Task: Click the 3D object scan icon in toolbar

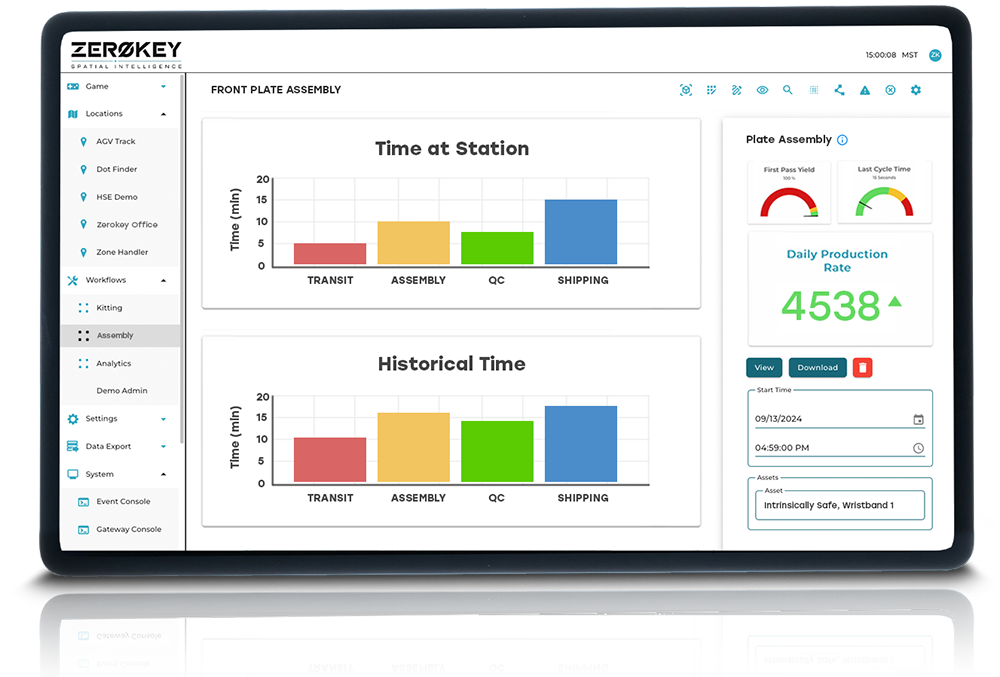Action: click(x=686, y=90)
